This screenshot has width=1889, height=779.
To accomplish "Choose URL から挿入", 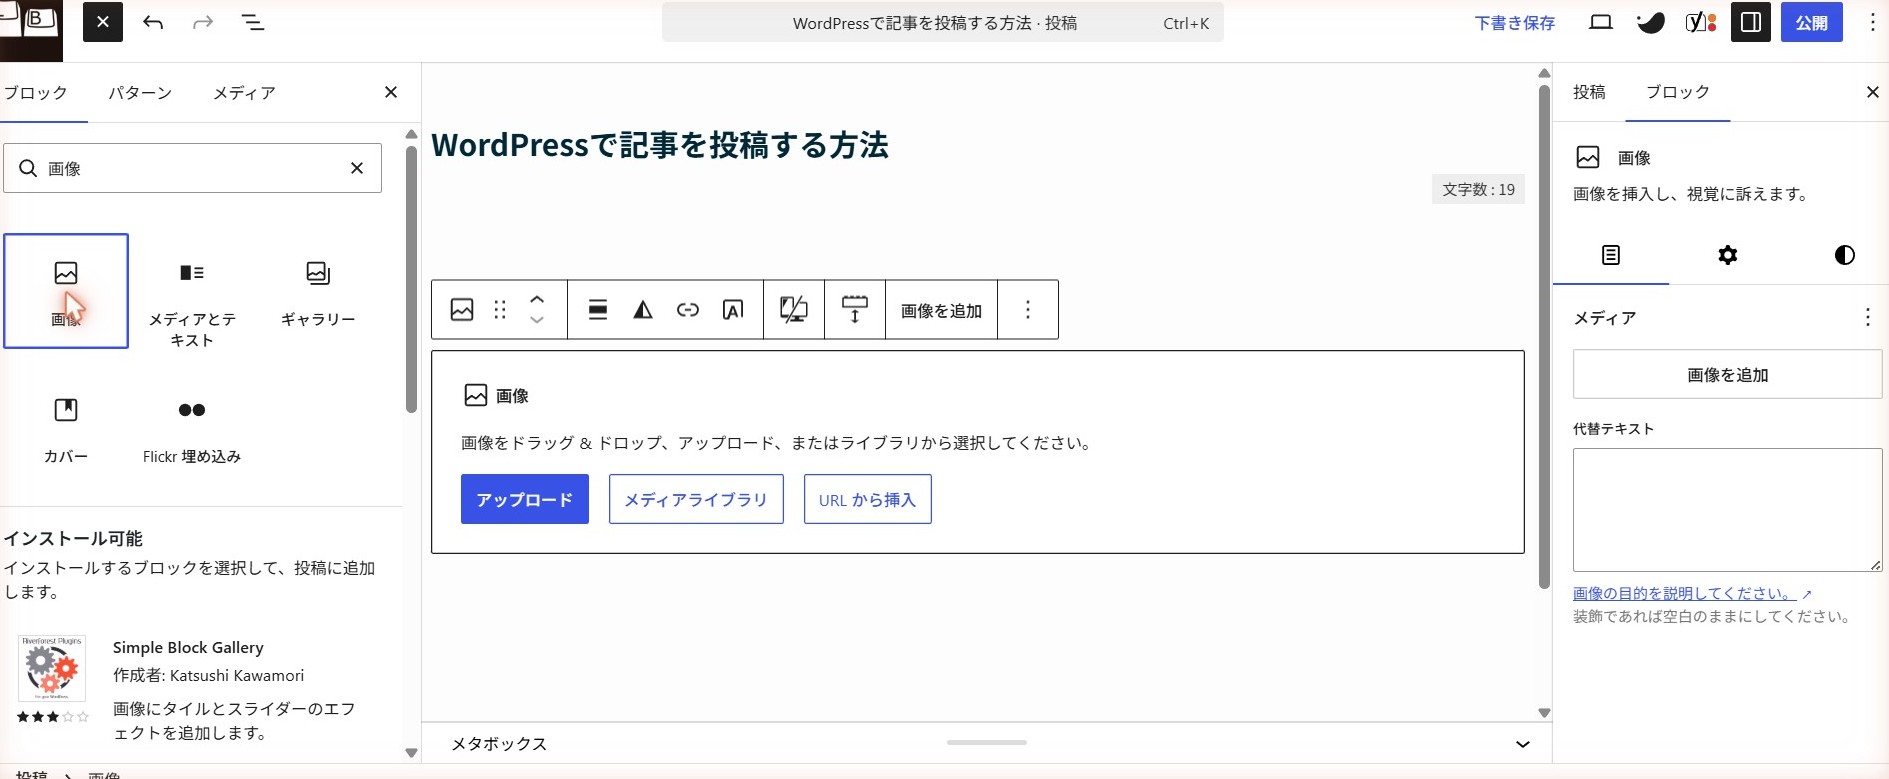I will click(868, 499).
